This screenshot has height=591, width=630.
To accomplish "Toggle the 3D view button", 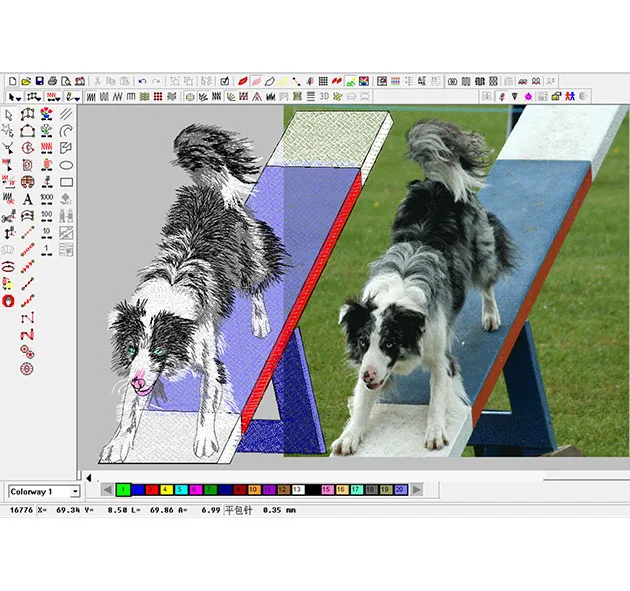I will tap(323, 97).
